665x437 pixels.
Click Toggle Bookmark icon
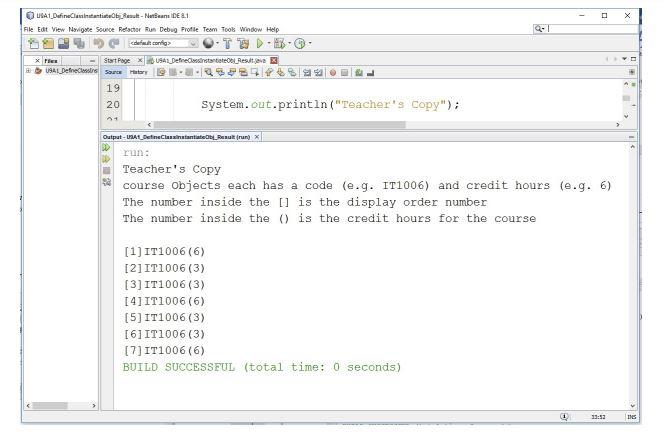tap(292, 73)
